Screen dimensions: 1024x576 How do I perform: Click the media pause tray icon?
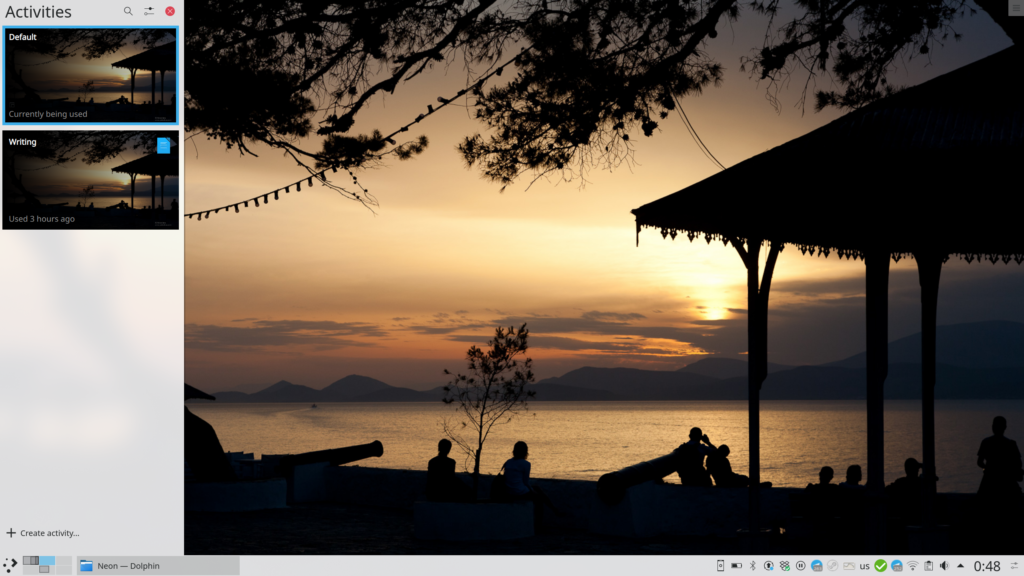click(x=801, y=566)
